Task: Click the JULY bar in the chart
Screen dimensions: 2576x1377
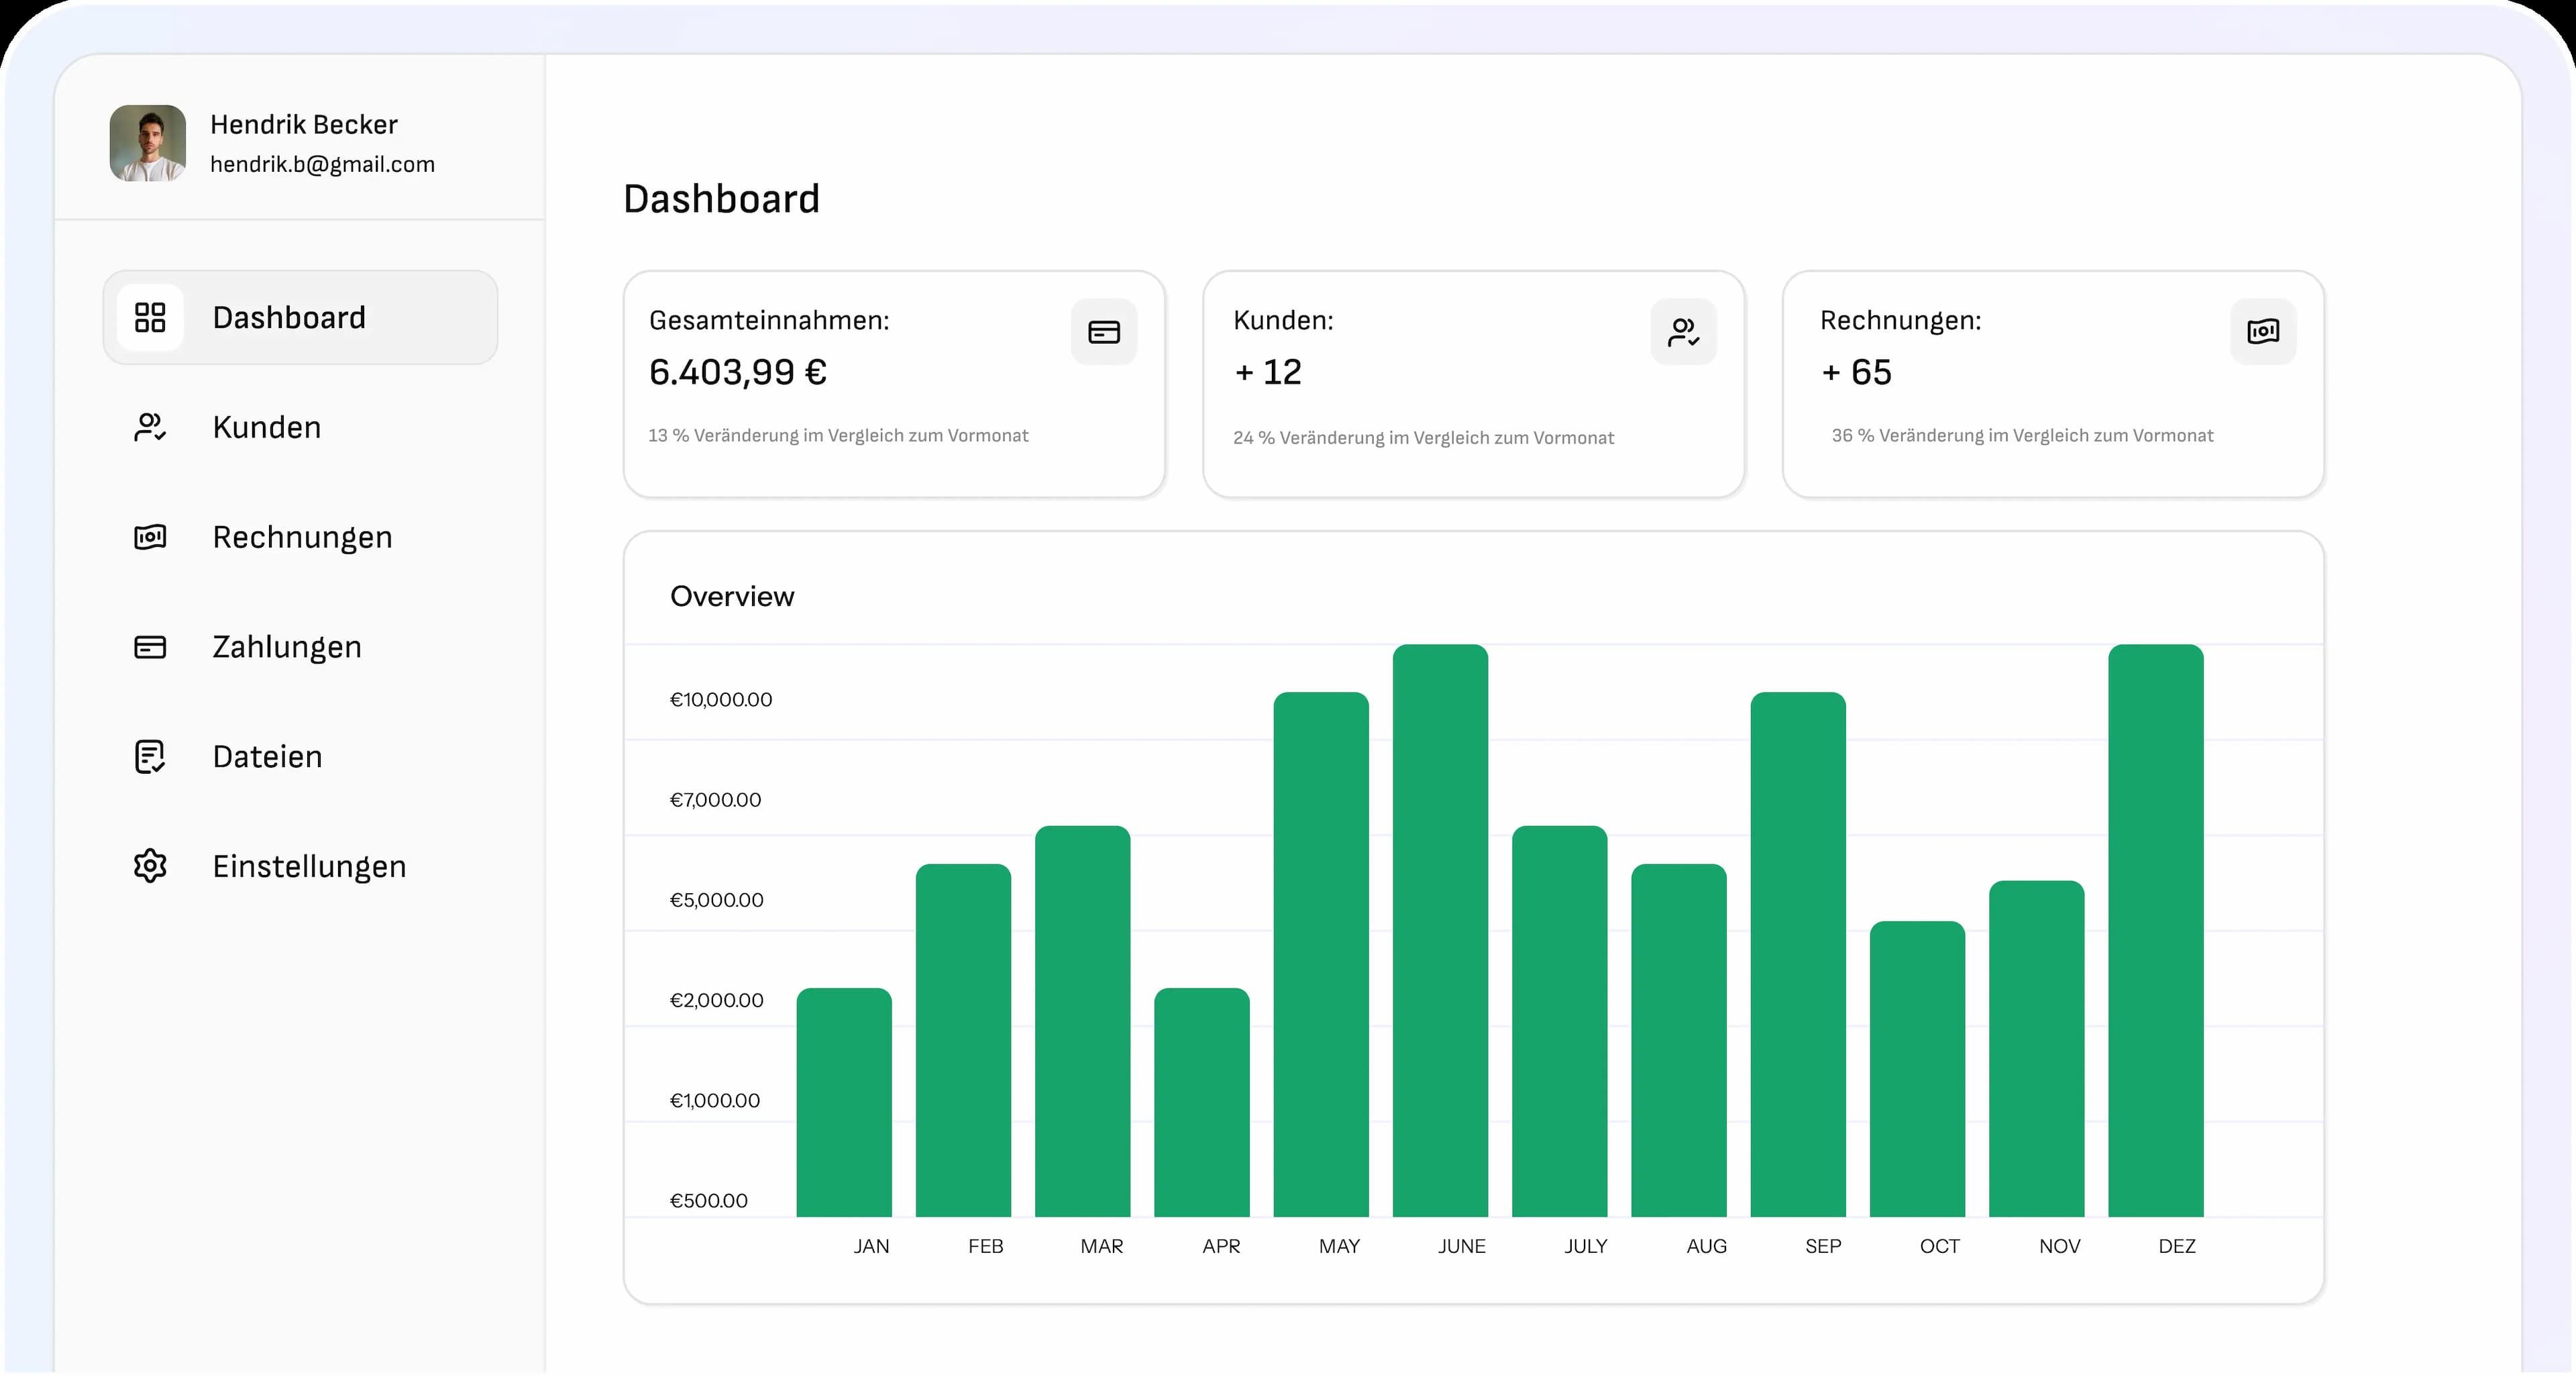Action: (1559, 1021)
